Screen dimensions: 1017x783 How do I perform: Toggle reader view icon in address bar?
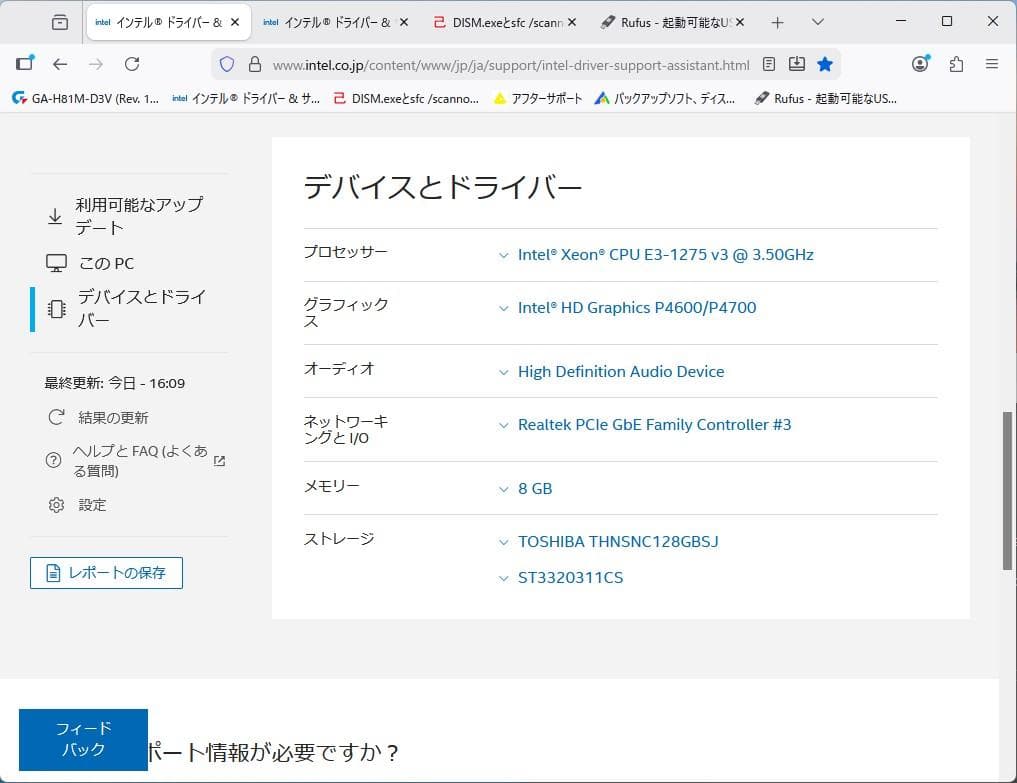769,64
